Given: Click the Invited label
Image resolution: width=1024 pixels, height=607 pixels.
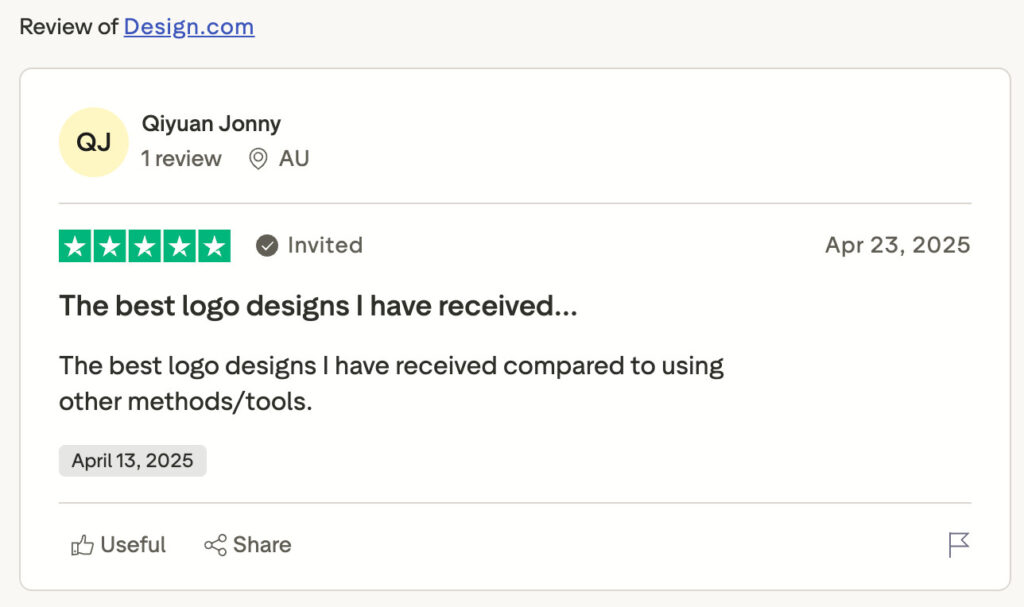Looking at the screenshot, I should (325, 246).
